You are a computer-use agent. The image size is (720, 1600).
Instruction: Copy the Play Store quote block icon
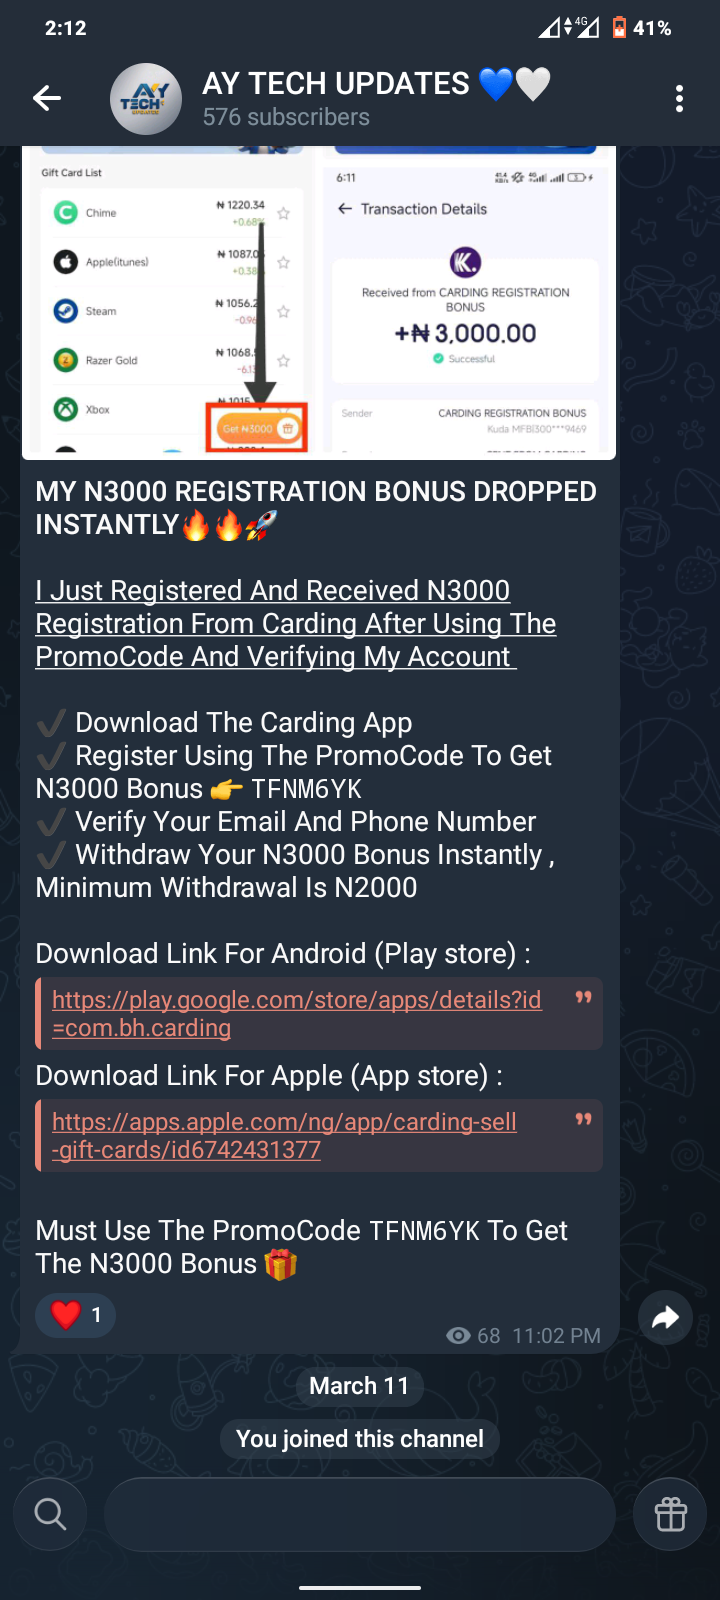coord(583,997)
